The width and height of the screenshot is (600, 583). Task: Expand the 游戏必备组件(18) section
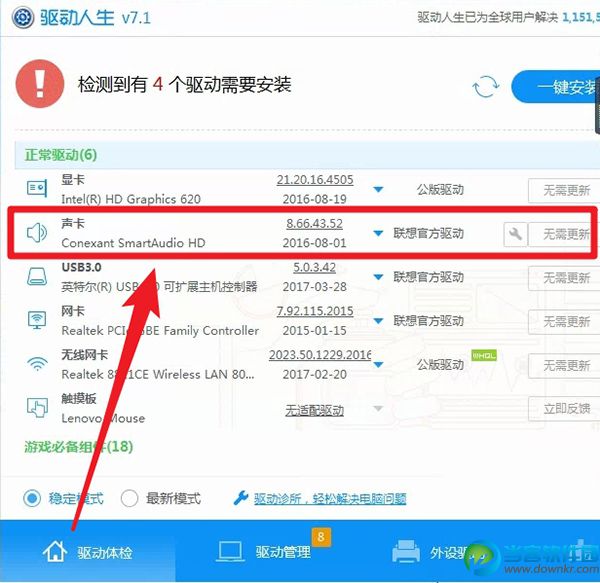79,446
